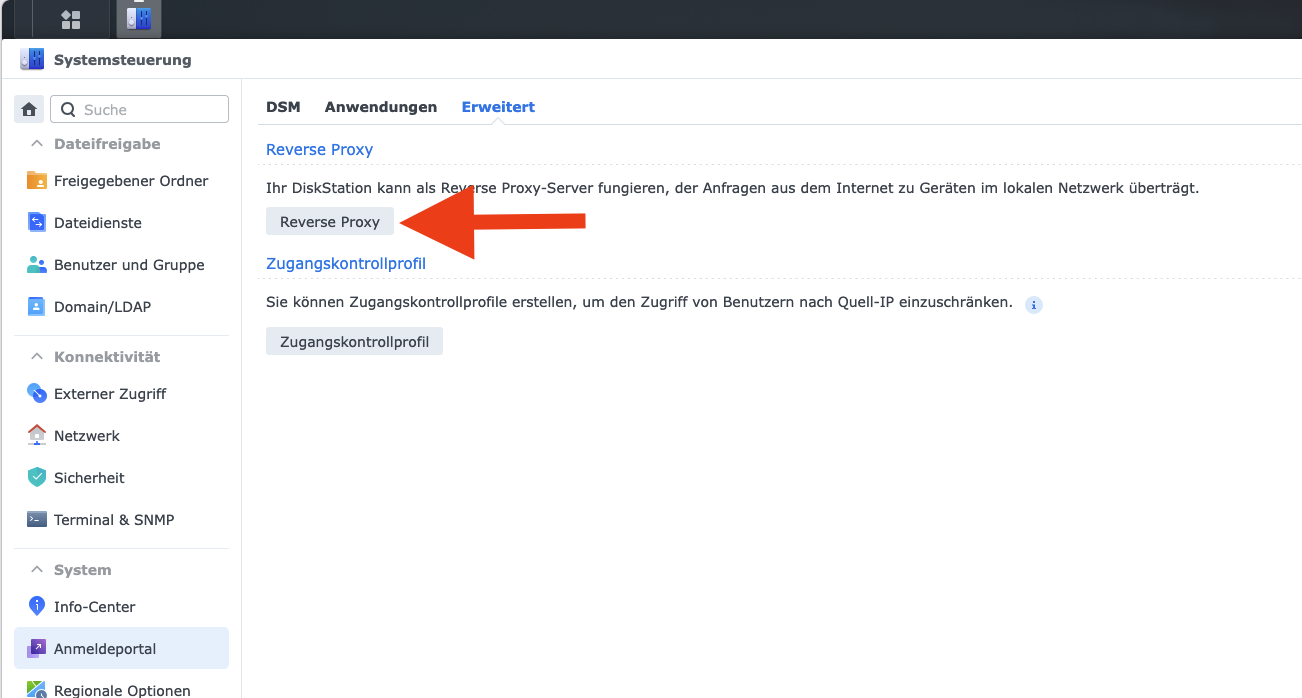Open Externer Zugriff settings
The image size is (1302, 698).
[121, 394]
